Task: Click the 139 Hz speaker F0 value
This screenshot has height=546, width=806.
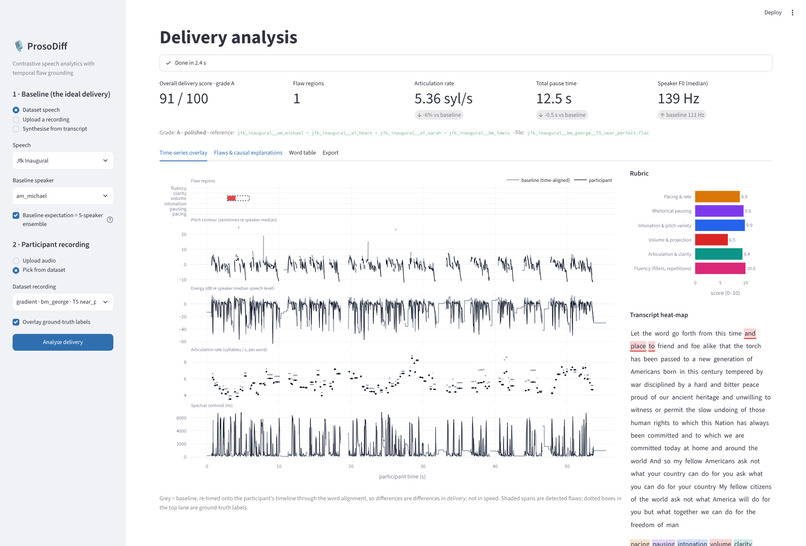Action: tap(679, 99)
